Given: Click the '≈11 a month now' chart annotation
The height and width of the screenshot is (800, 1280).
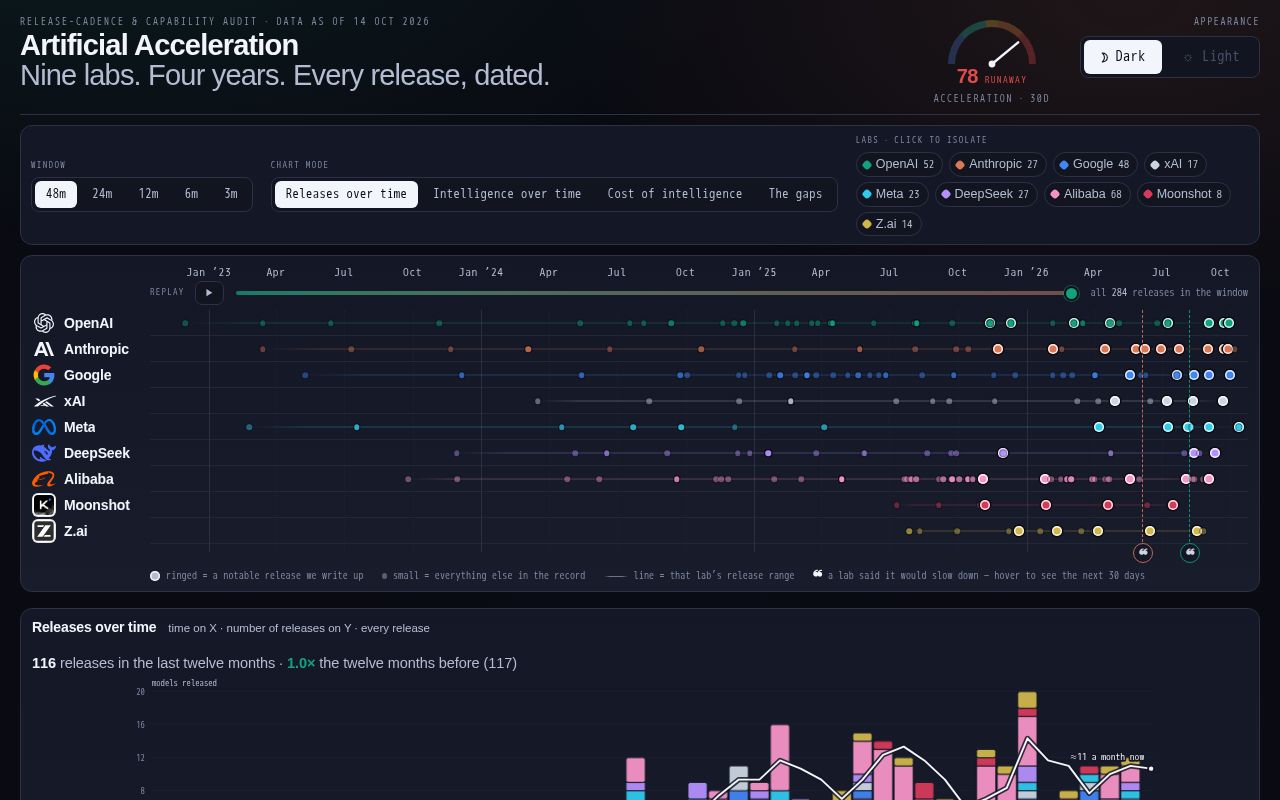Looking at the screenshot, I should point(1107,757).
